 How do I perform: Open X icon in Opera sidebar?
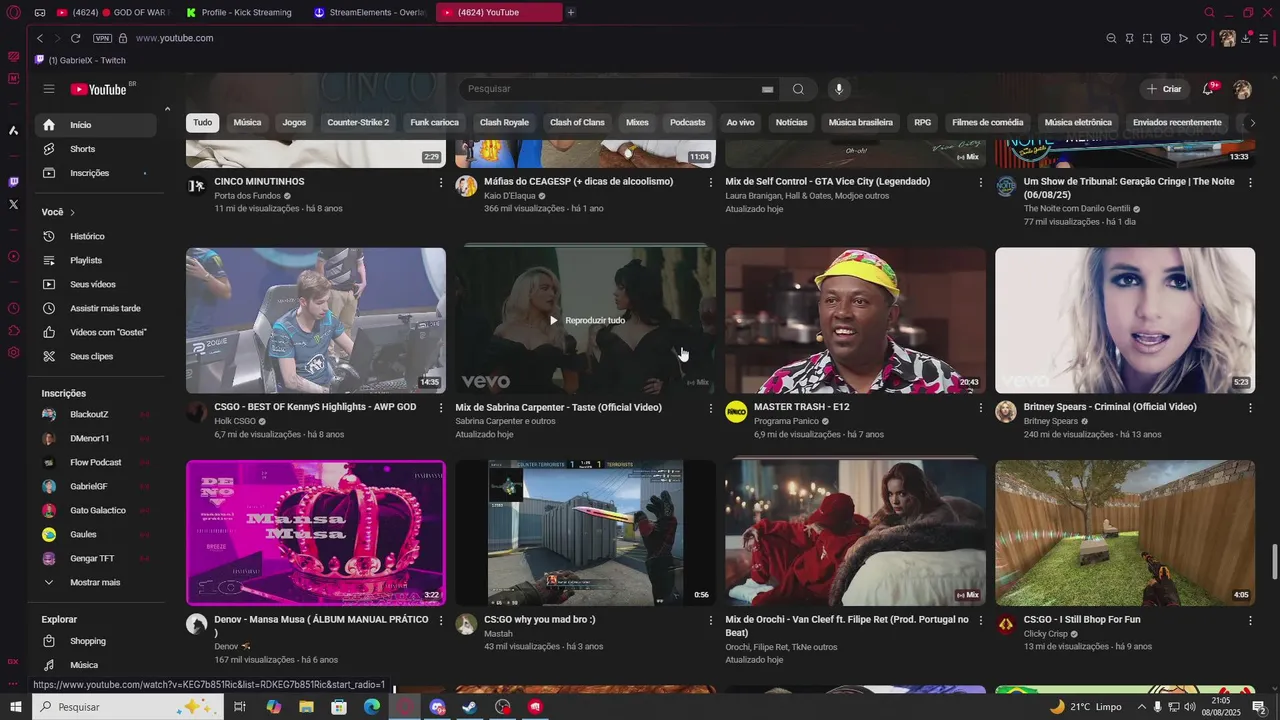[x=13, y=204]
